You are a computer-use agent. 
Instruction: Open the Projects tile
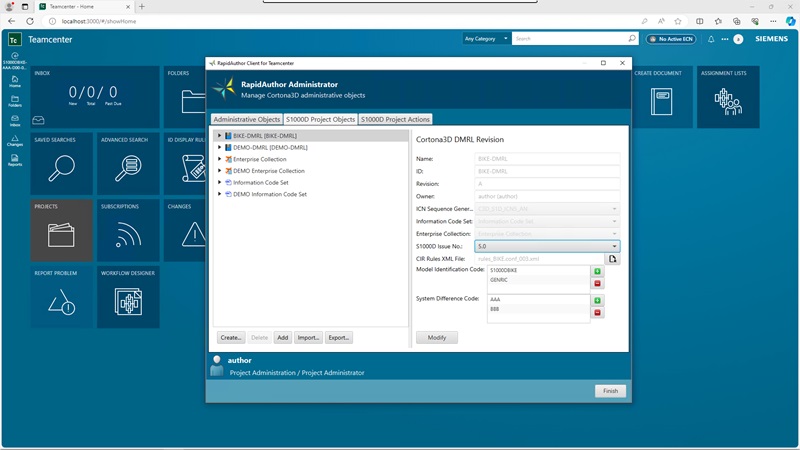tap(61, 230)
